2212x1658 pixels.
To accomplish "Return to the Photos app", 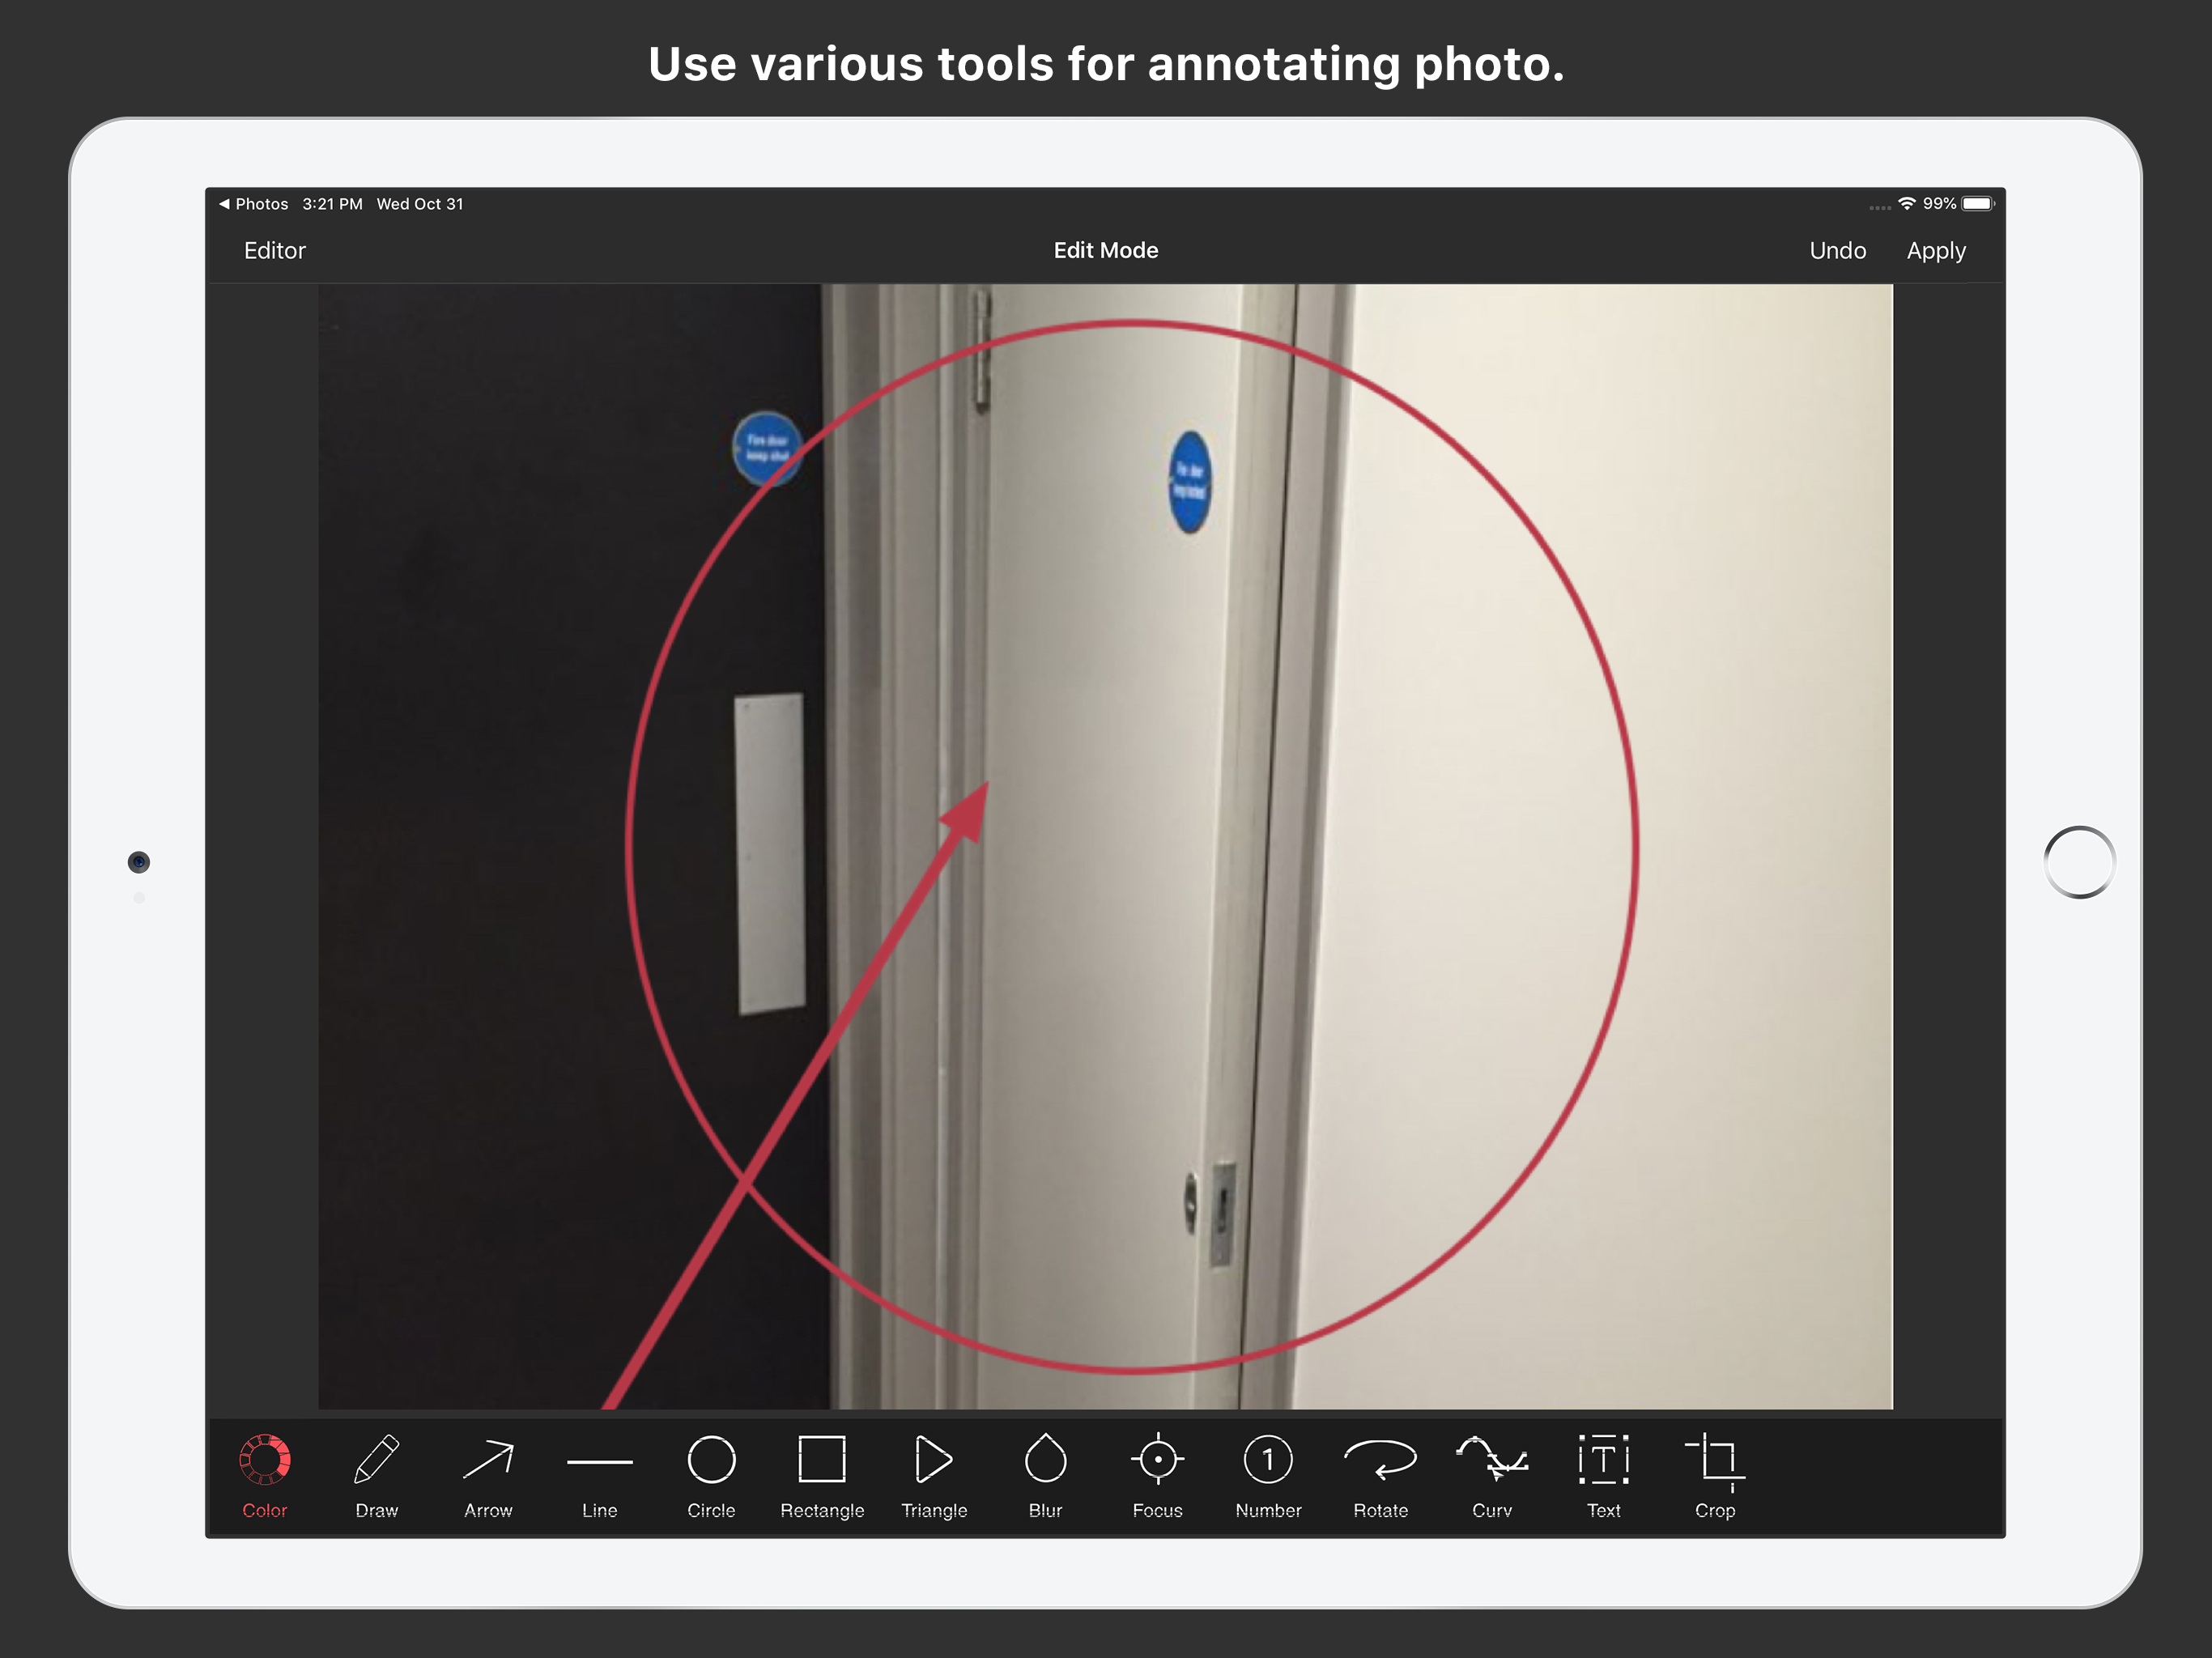I will click(x=254, y=204).
